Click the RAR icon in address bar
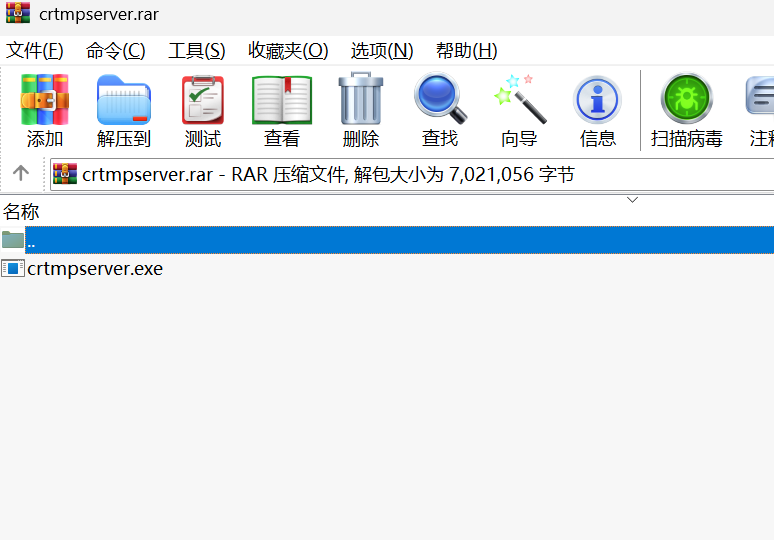The height and width of the screenshot is (540, 774). 65,174
